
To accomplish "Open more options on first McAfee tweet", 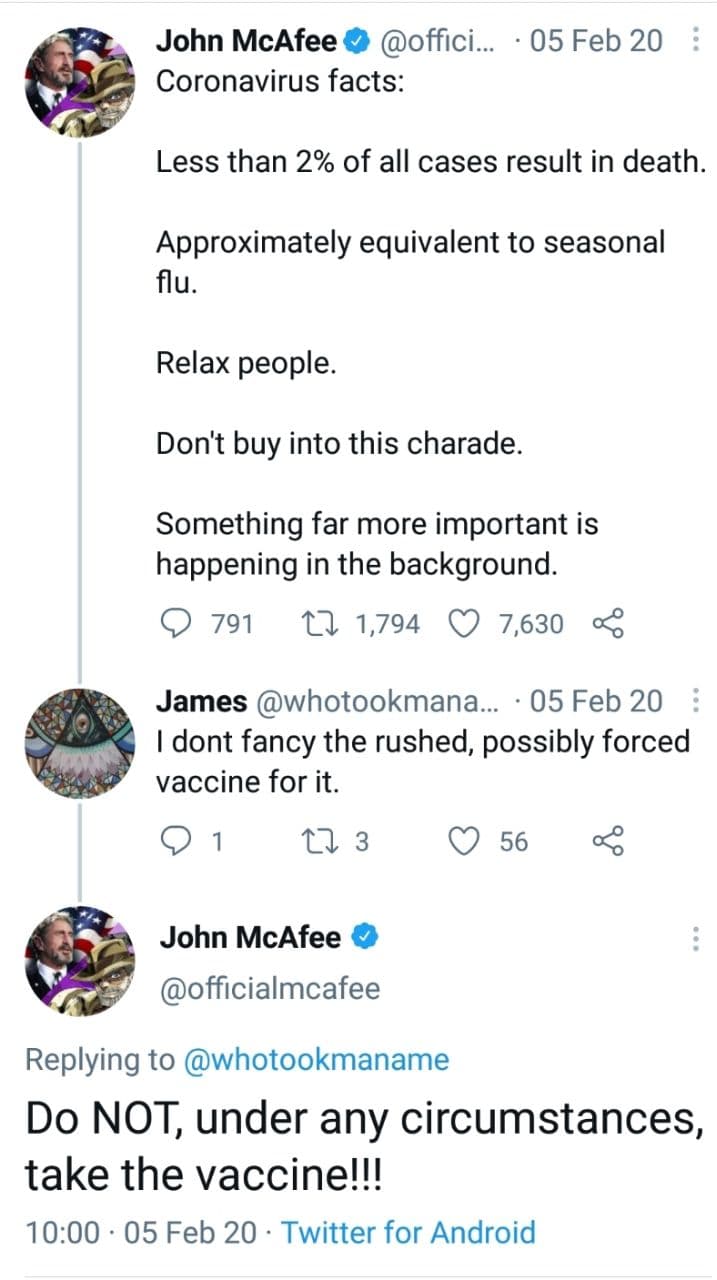I will 696,41.
